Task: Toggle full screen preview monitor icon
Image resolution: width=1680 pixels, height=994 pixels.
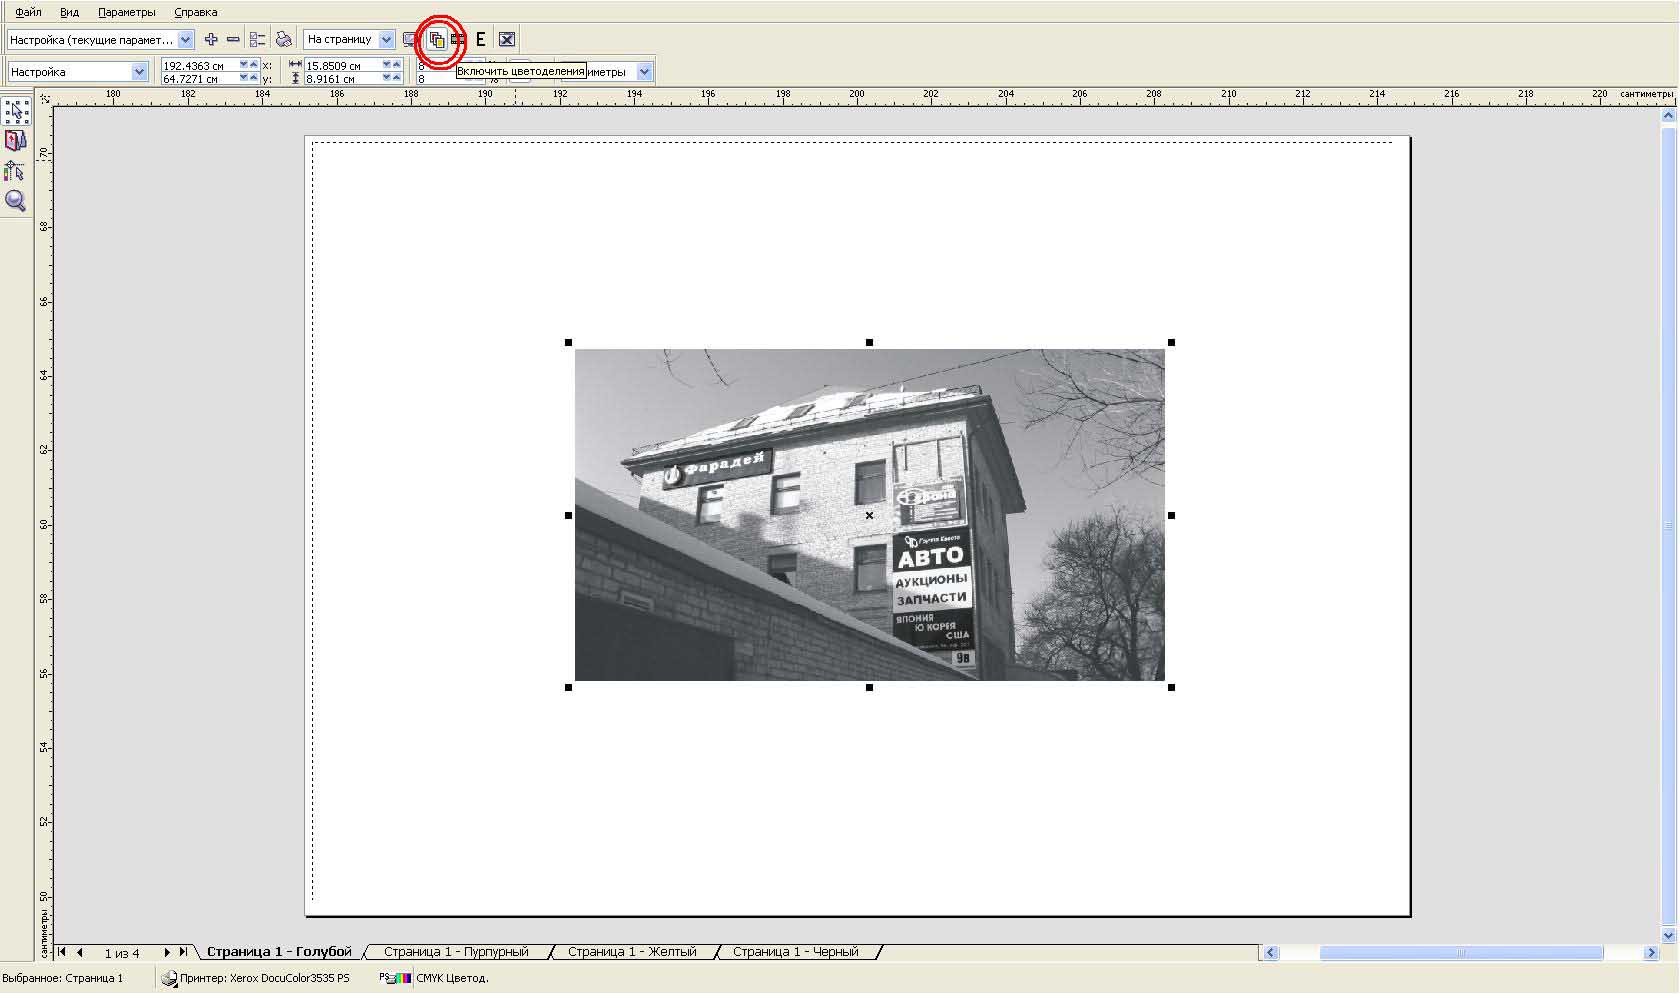Action: [x=410, y=40]
